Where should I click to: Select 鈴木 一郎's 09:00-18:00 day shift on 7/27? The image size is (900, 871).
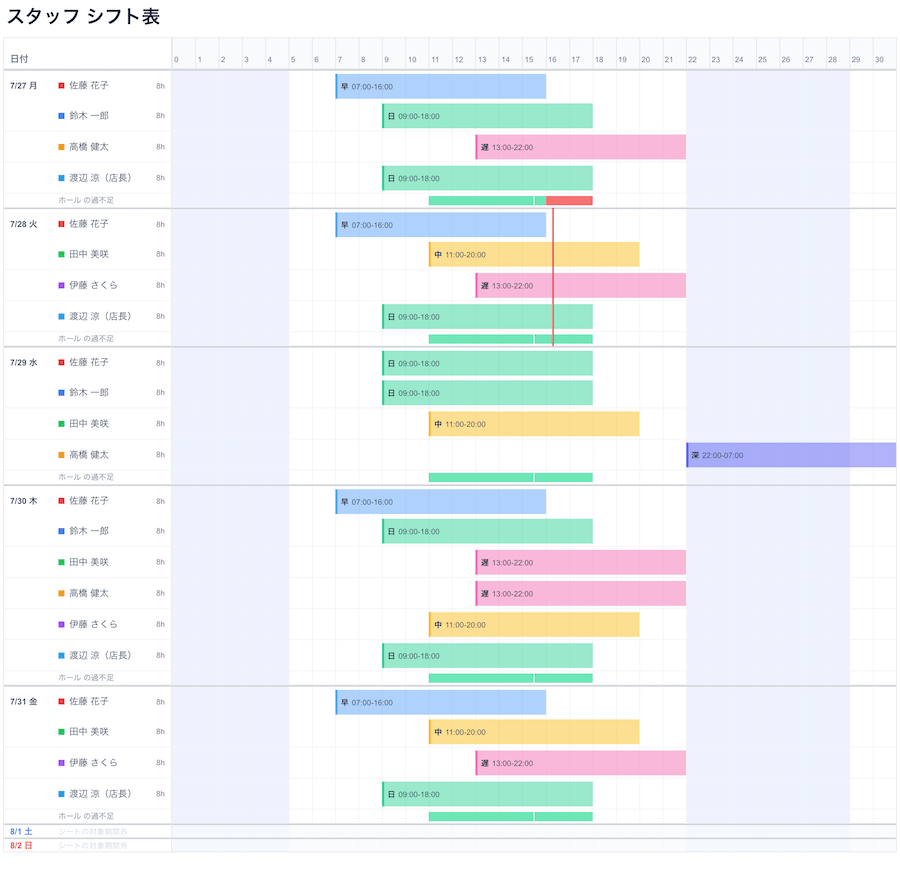tap(487, 116)
